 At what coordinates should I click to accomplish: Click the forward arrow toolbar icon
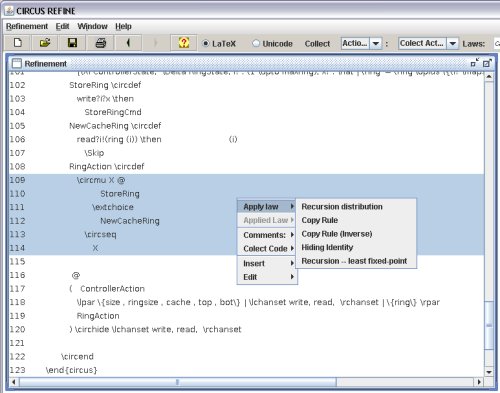coord(155,43)
